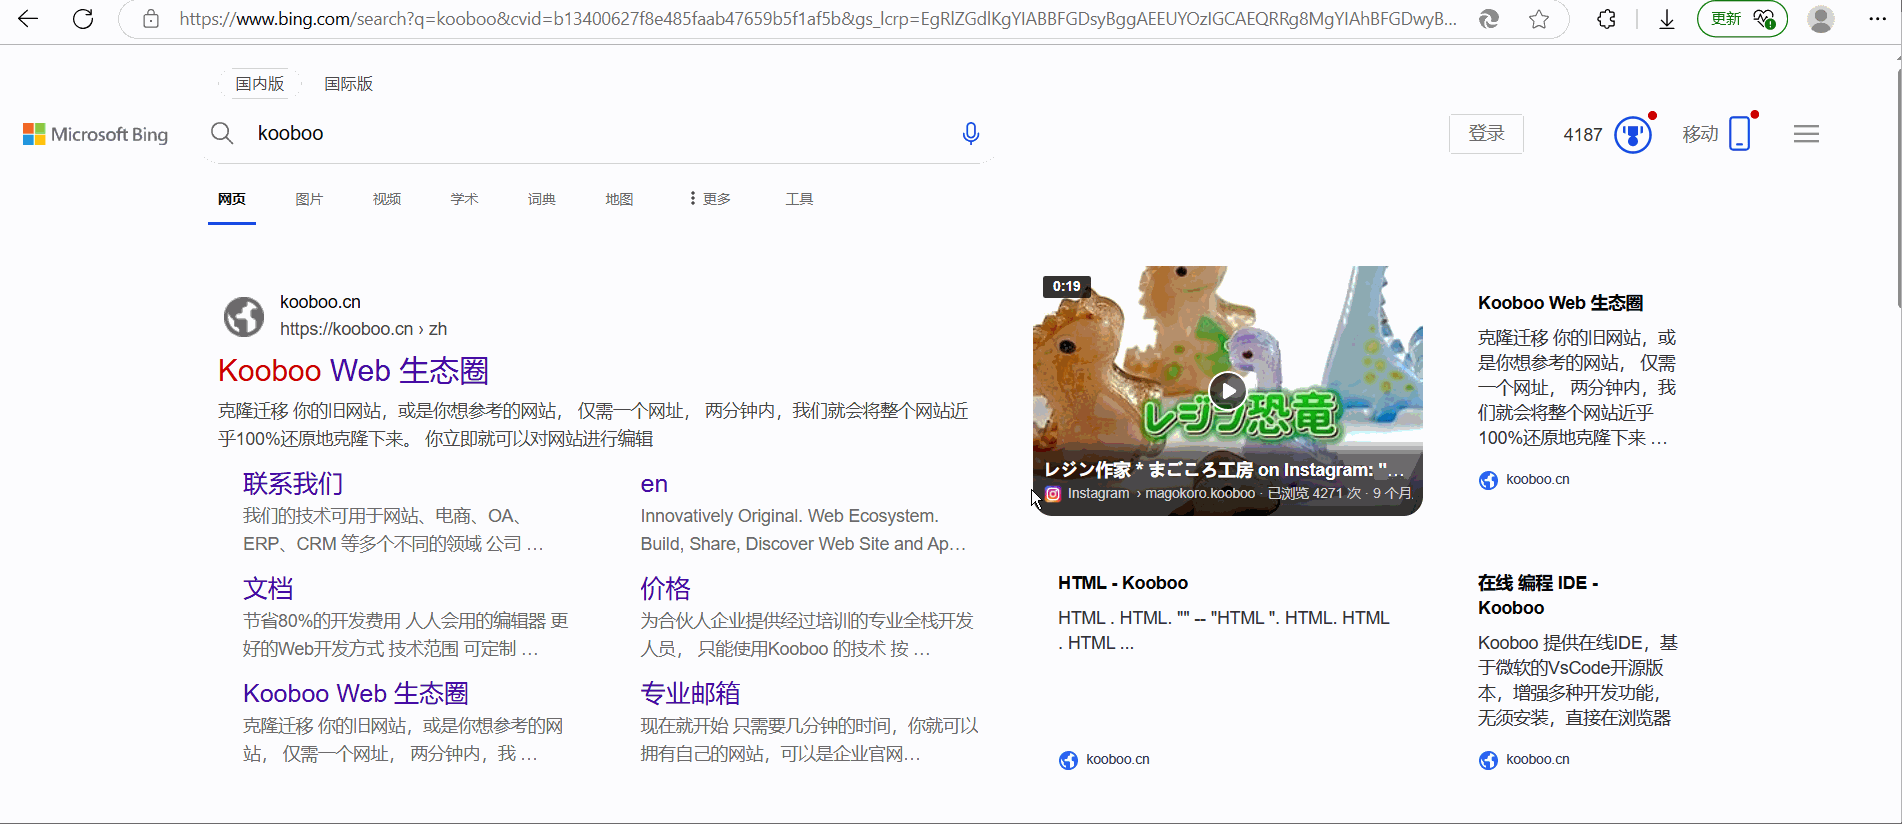
Task: Switch to 国际版 version
Action: 348,84
